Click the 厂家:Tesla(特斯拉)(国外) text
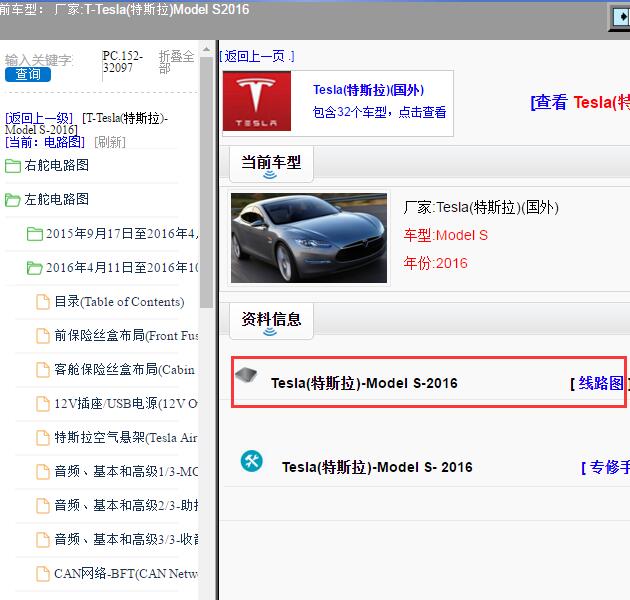Screen dimensions: 630x600 [481, 207]
